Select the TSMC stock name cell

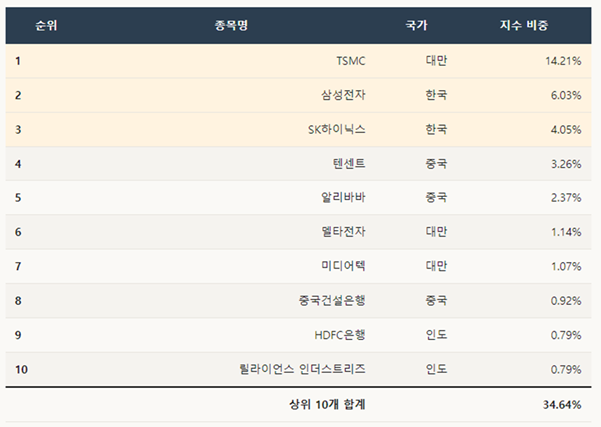pyautogui.click(x=351, y=61)
